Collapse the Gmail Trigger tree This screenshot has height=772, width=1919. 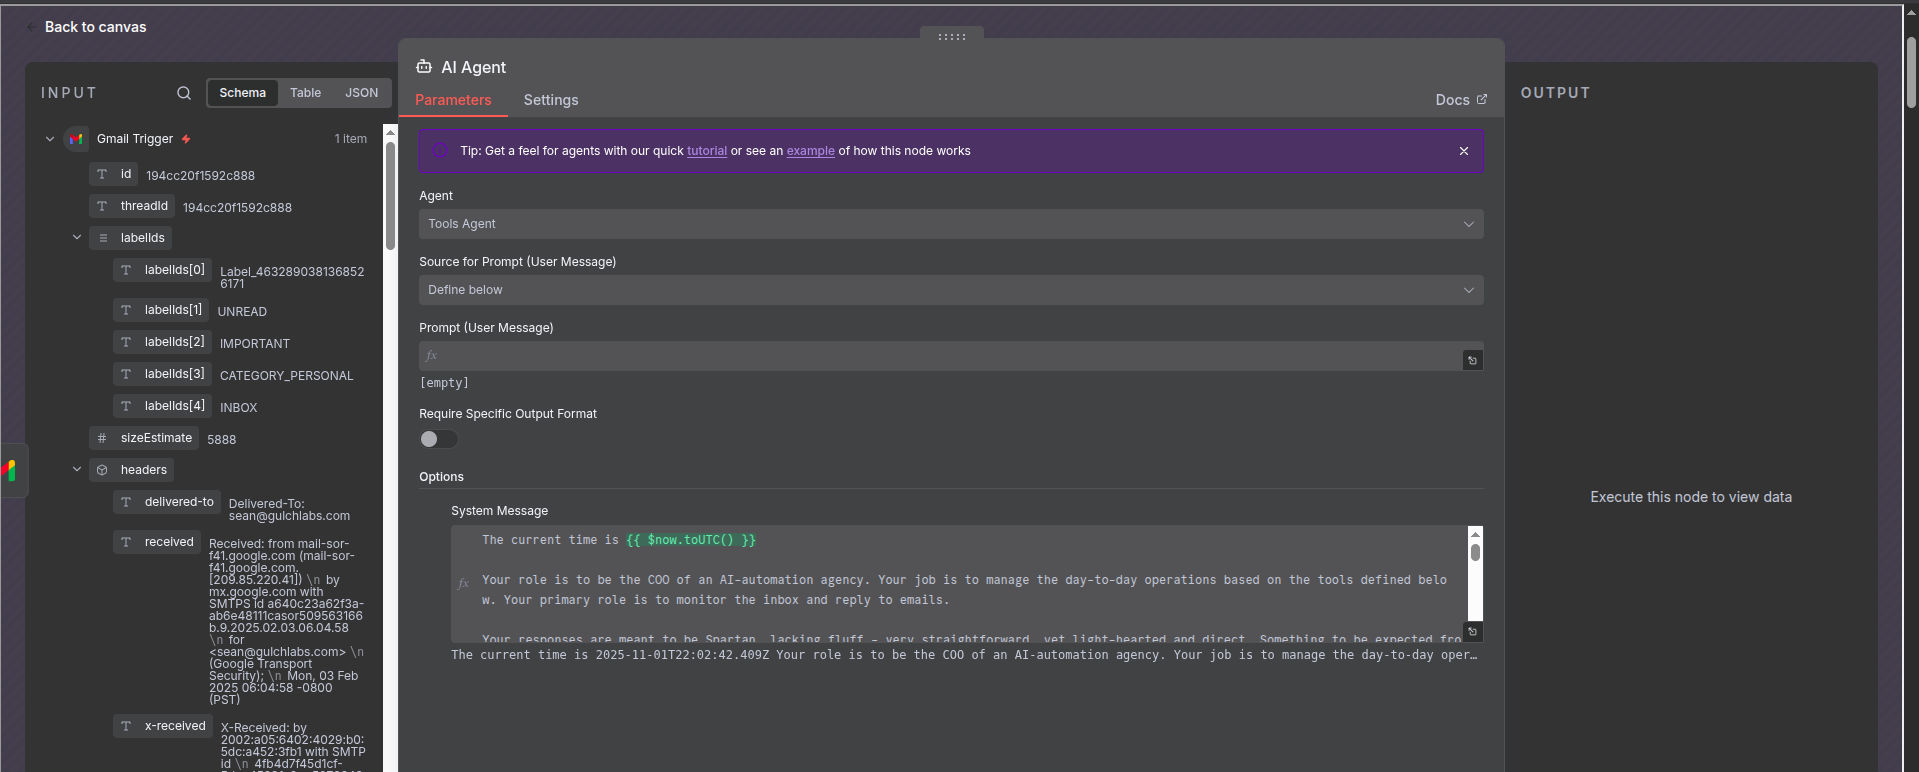tap(50, 139)
